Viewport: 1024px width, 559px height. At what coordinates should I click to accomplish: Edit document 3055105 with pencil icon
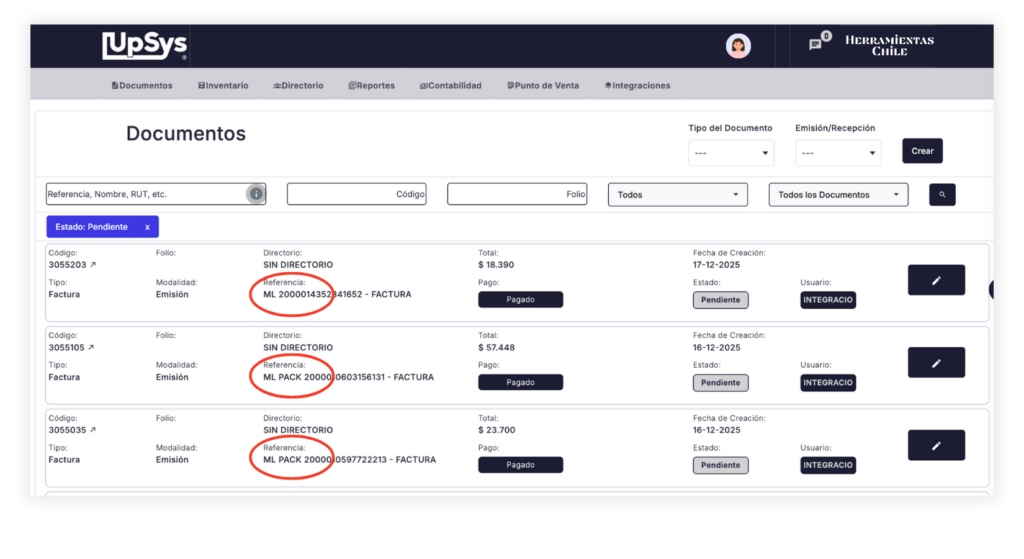(936, 363)
